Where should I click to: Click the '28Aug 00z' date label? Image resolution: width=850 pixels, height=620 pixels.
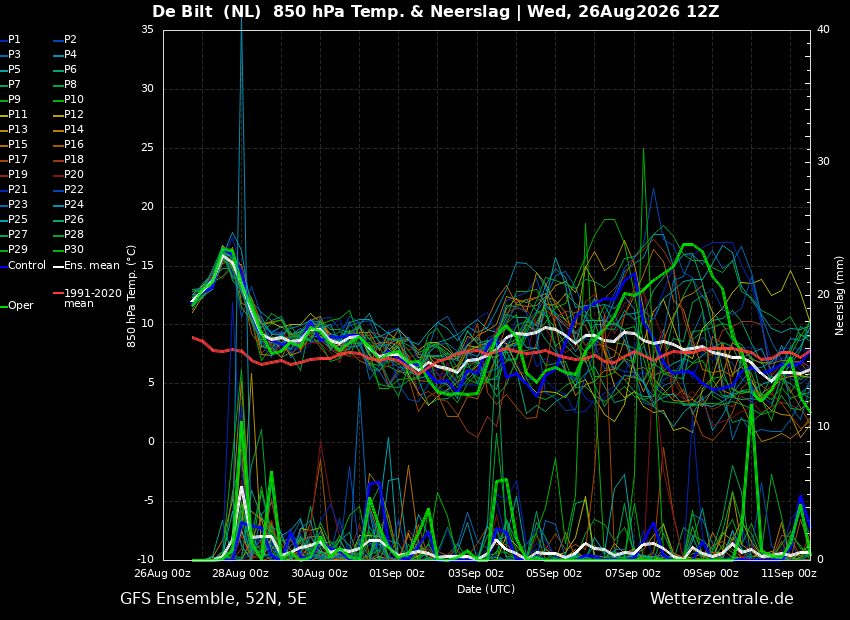point(241,573)
